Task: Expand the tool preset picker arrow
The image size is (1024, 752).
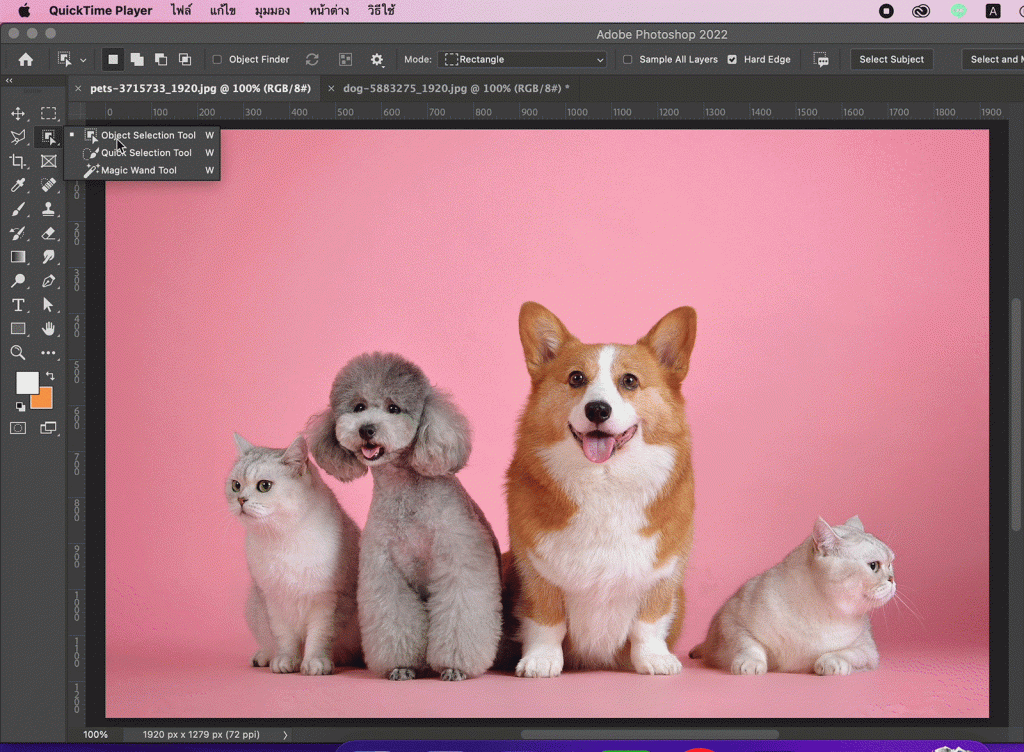Action: point(83,60)
